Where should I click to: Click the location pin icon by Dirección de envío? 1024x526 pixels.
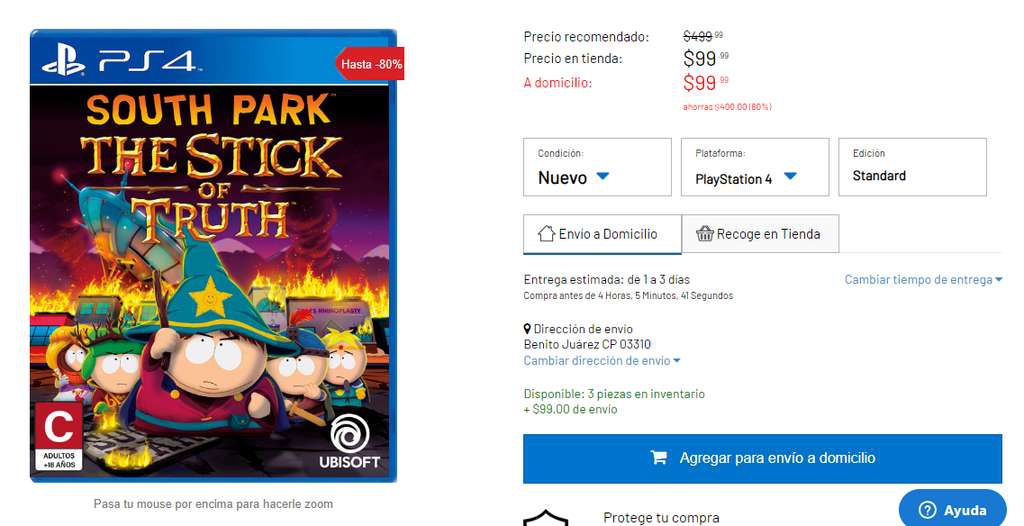pyautogui.click(x=527, y=329)
